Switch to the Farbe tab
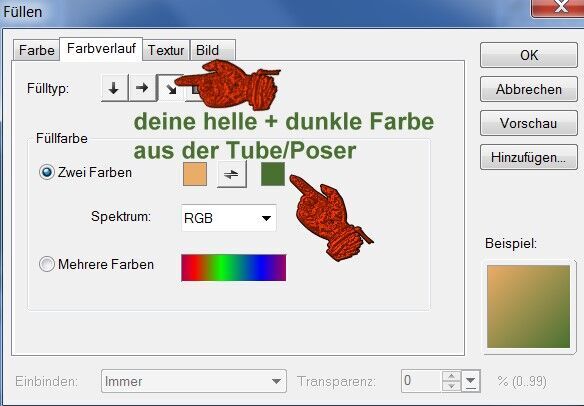 click(x=36, y=50)
